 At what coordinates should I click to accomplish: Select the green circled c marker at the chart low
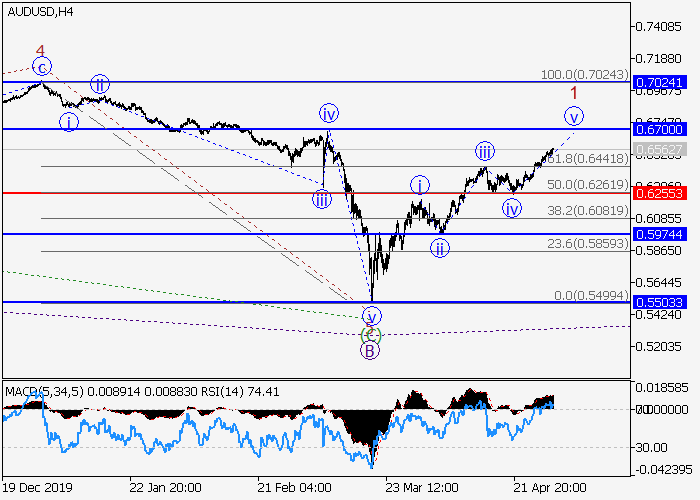point(369,334)
